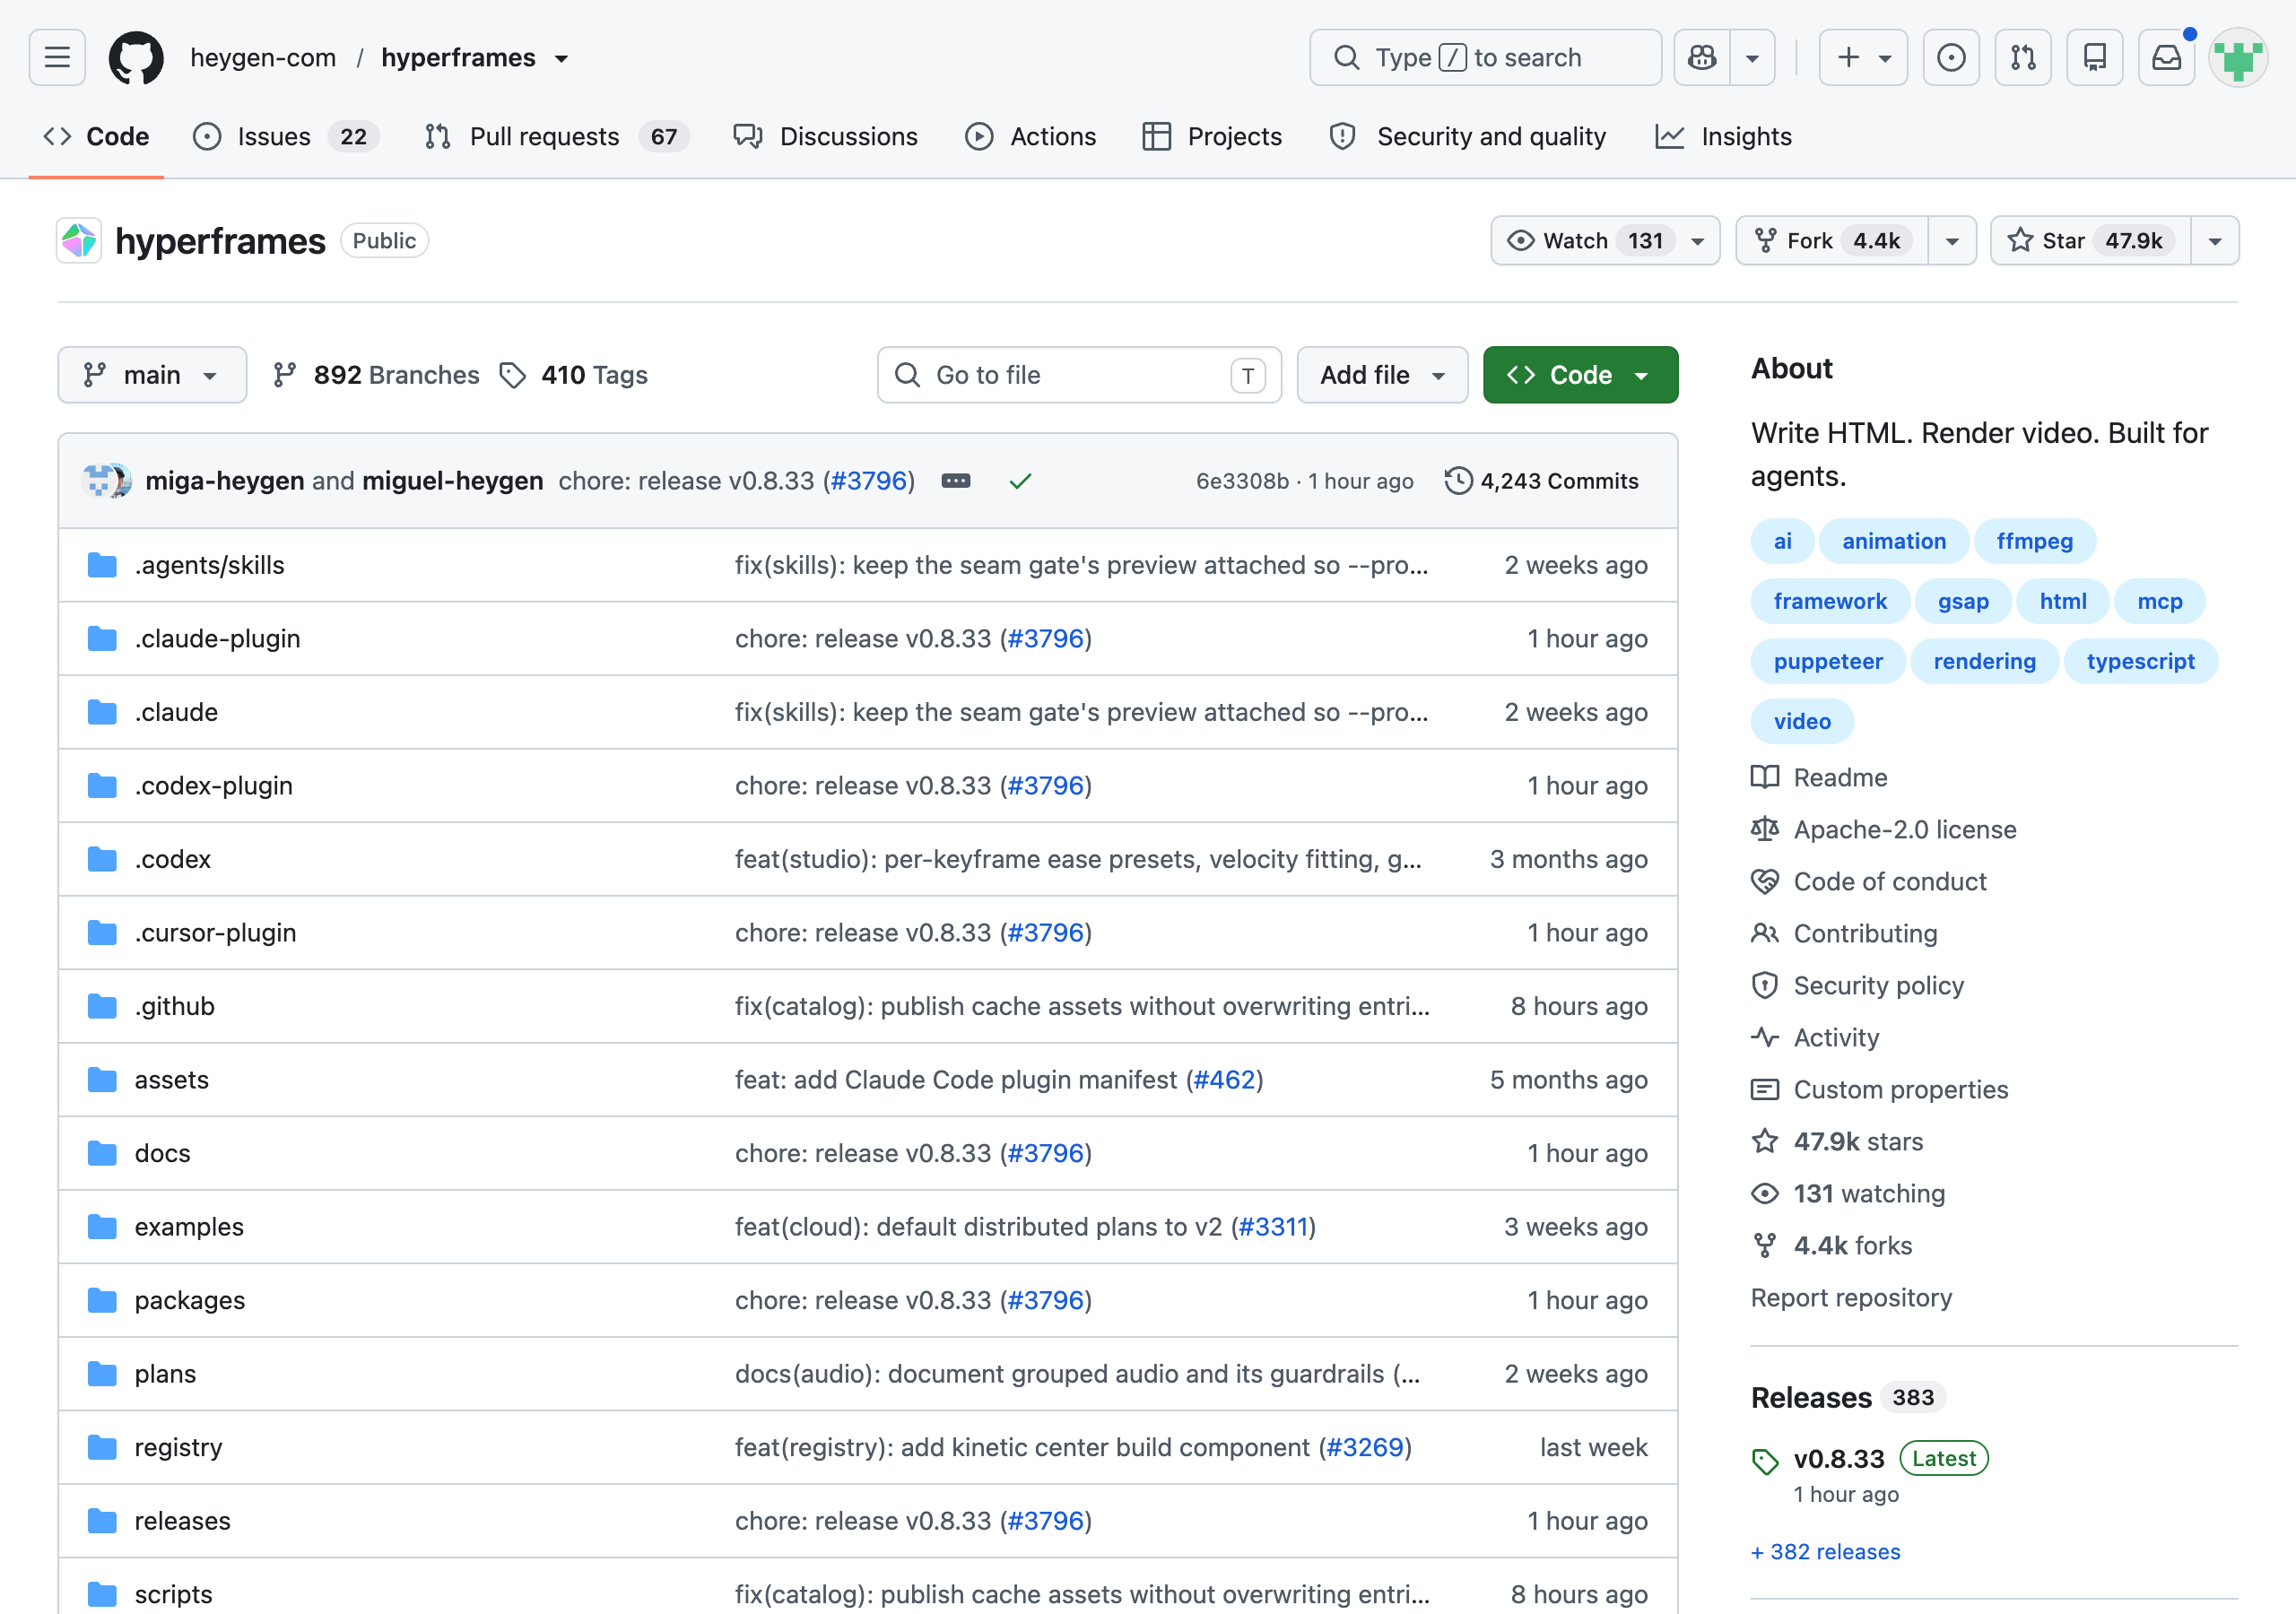Click the ffmpeg topic tag

point(2034,541)
